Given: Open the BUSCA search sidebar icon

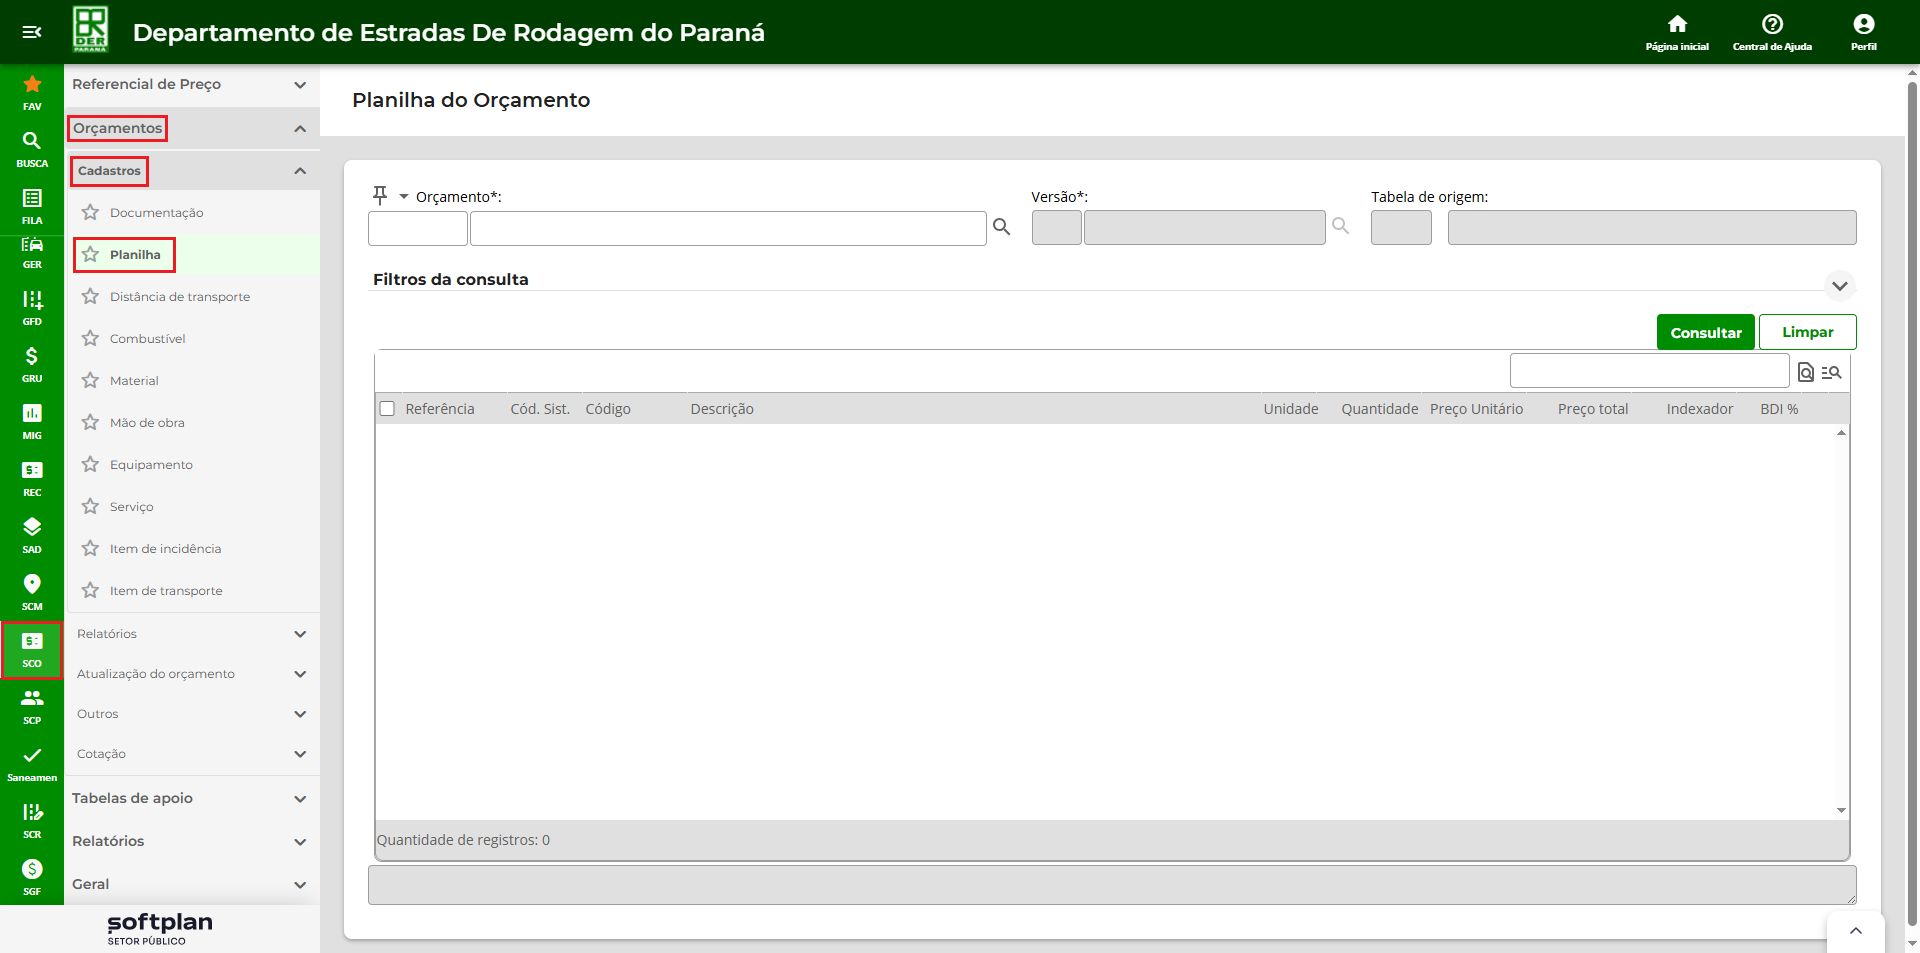Looking at the screenshot, I should point(32,148).
